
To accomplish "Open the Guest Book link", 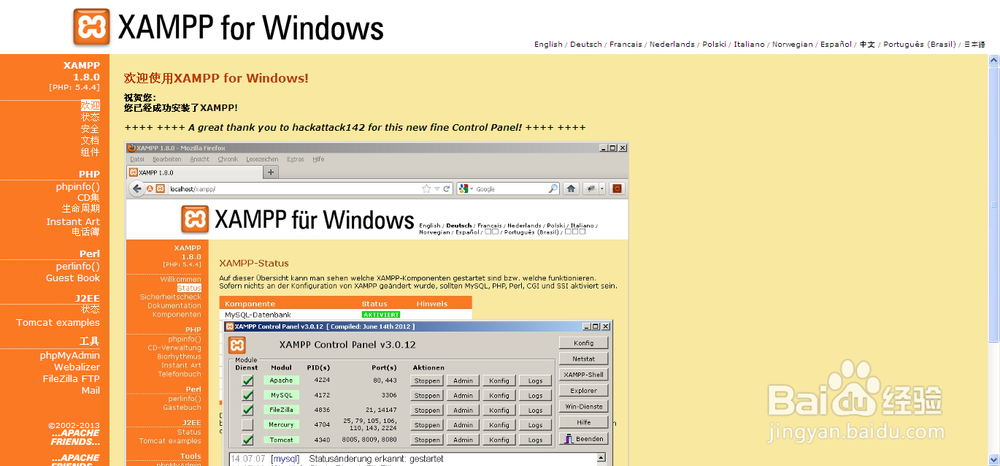I will click(x=73, y=278).
